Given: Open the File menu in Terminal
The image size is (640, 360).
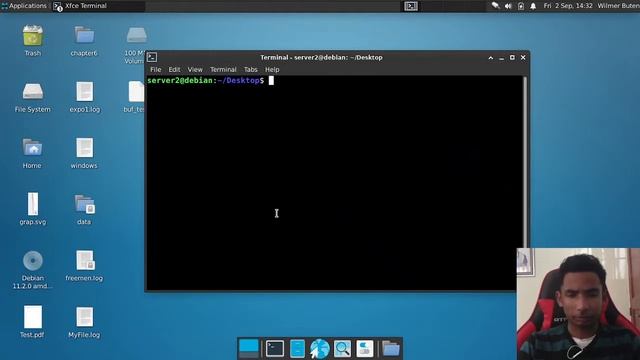Looking at the screenshot, I should 156,69.
